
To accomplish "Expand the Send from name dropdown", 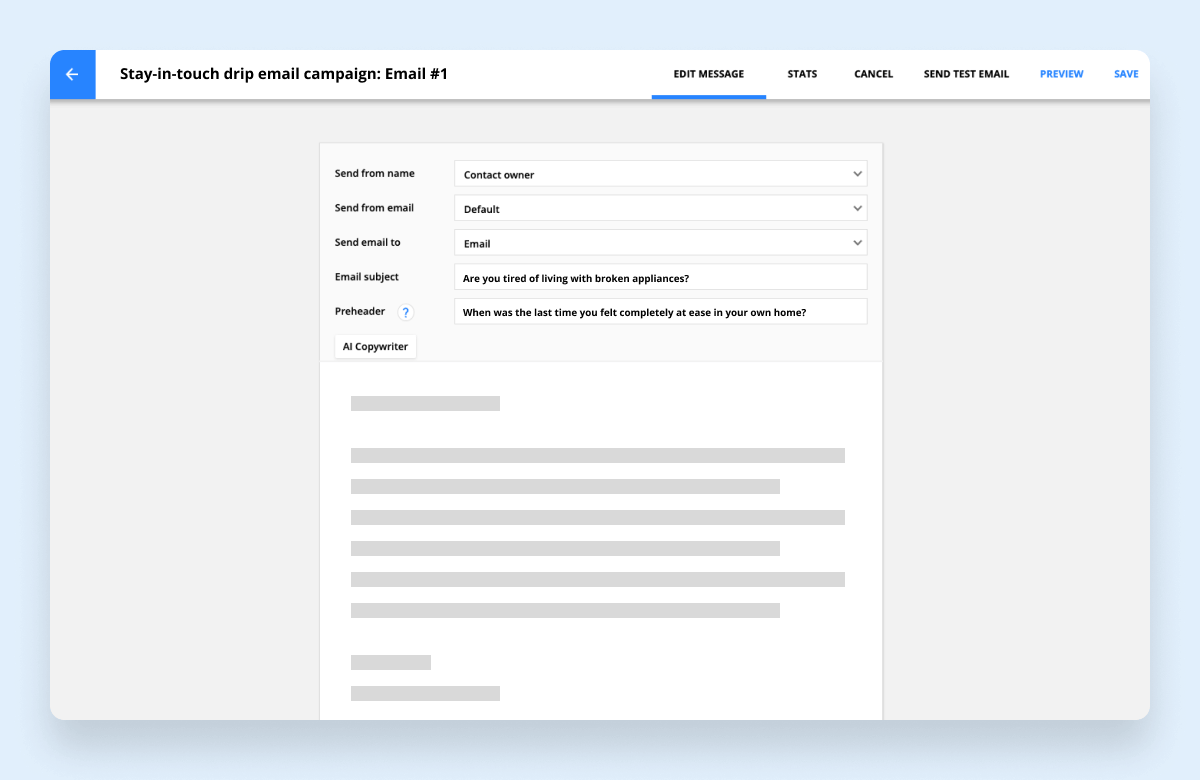I will 660,174.
